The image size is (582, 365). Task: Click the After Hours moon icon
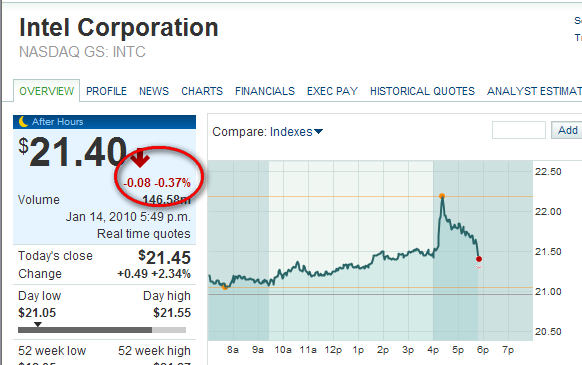pyautogui.click(x=23, y=121)
